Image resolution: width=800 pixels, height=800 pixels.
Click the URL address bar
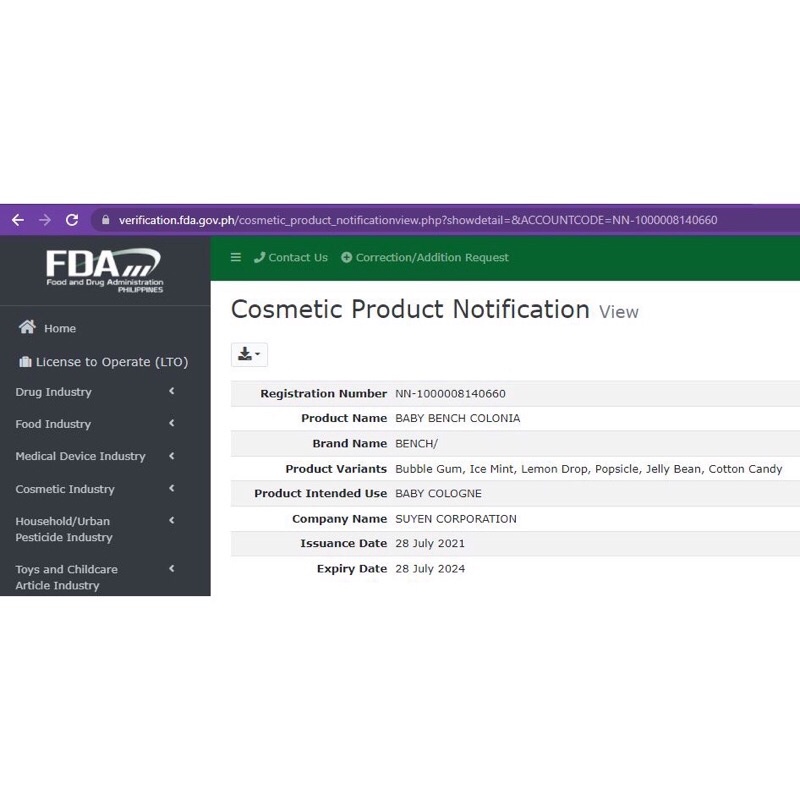(418, 220)
